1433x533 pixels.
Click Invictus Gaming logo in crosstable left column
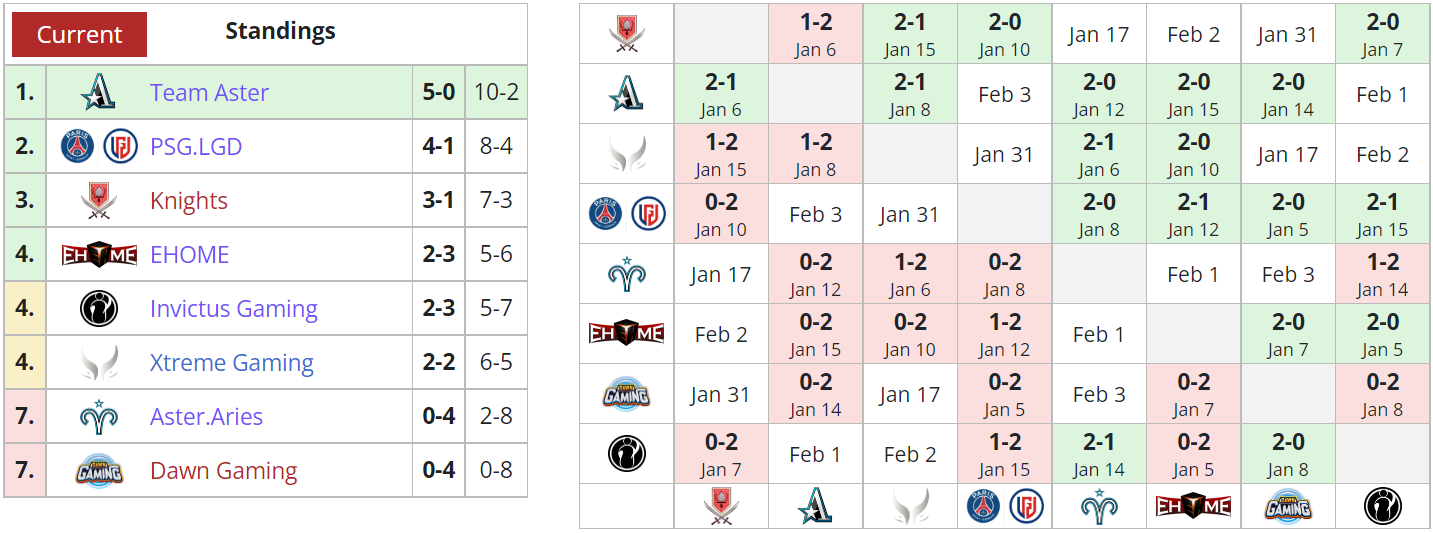[627, 454]
